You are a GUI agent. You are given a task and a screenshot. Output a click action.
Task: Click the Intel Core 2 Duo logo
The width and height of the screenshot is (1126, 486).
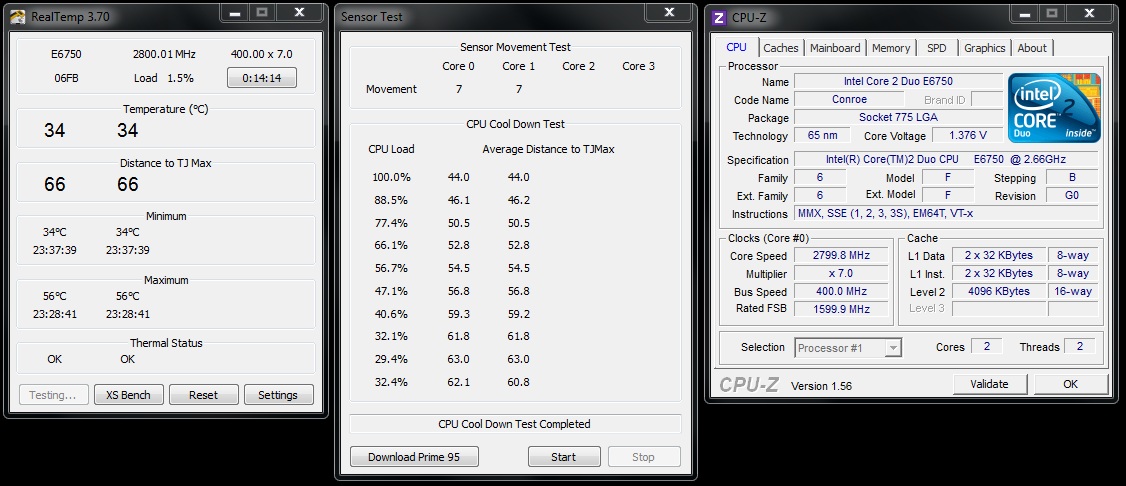coord(1054,108)
